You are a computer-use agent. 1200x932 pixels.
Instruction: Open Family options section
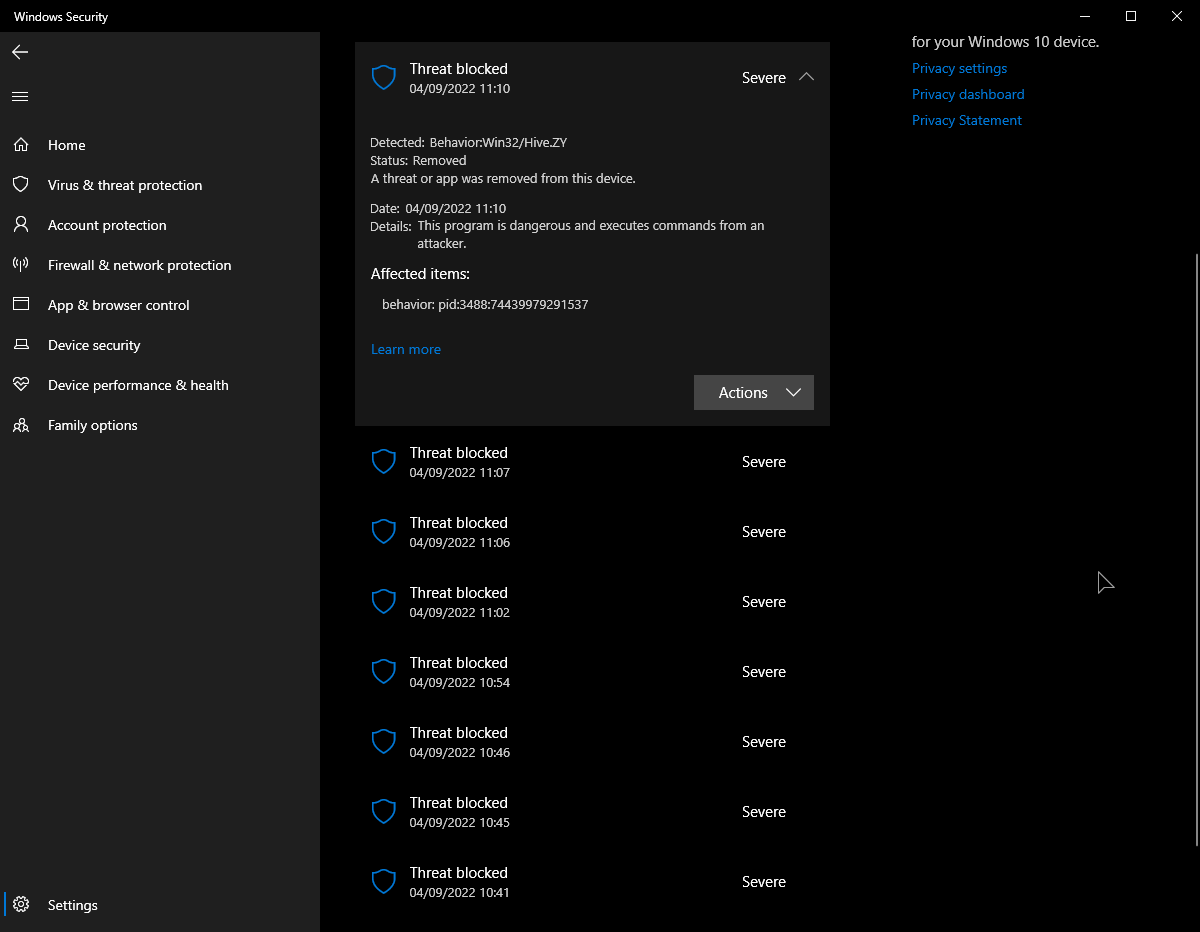pyautogui.click(x=93, y=425)
